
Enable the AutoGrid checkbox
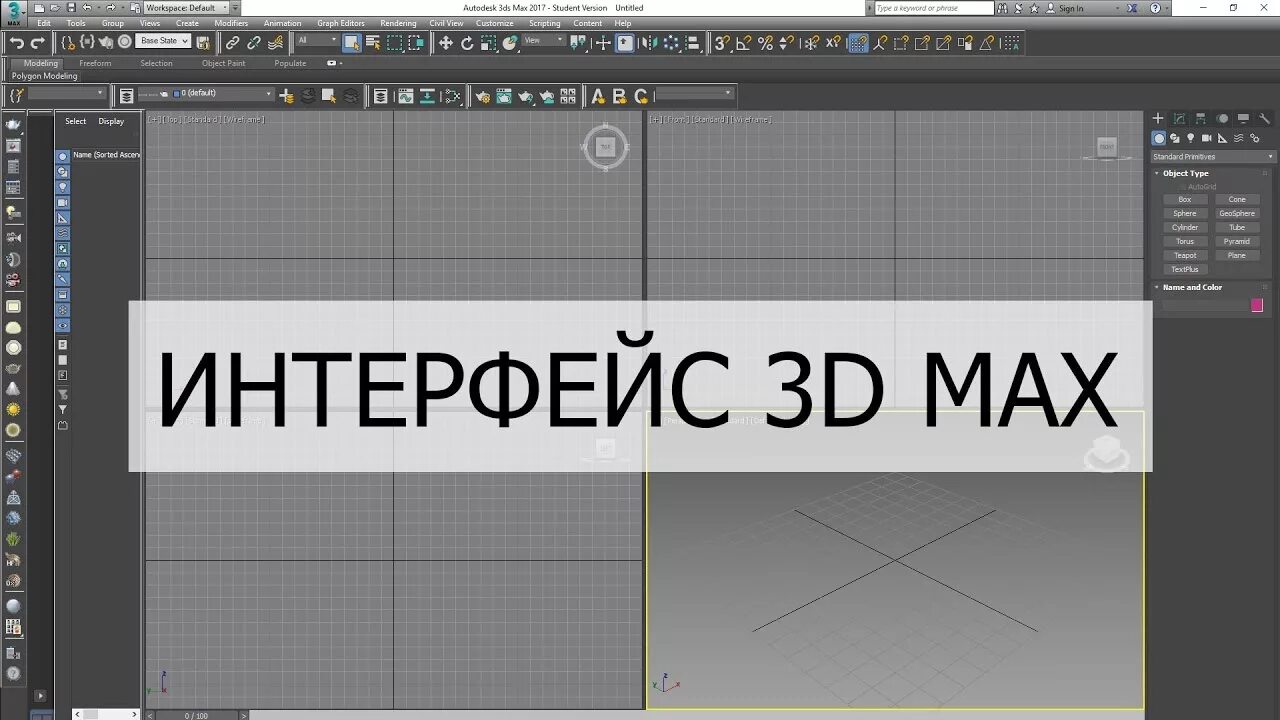1182,187
